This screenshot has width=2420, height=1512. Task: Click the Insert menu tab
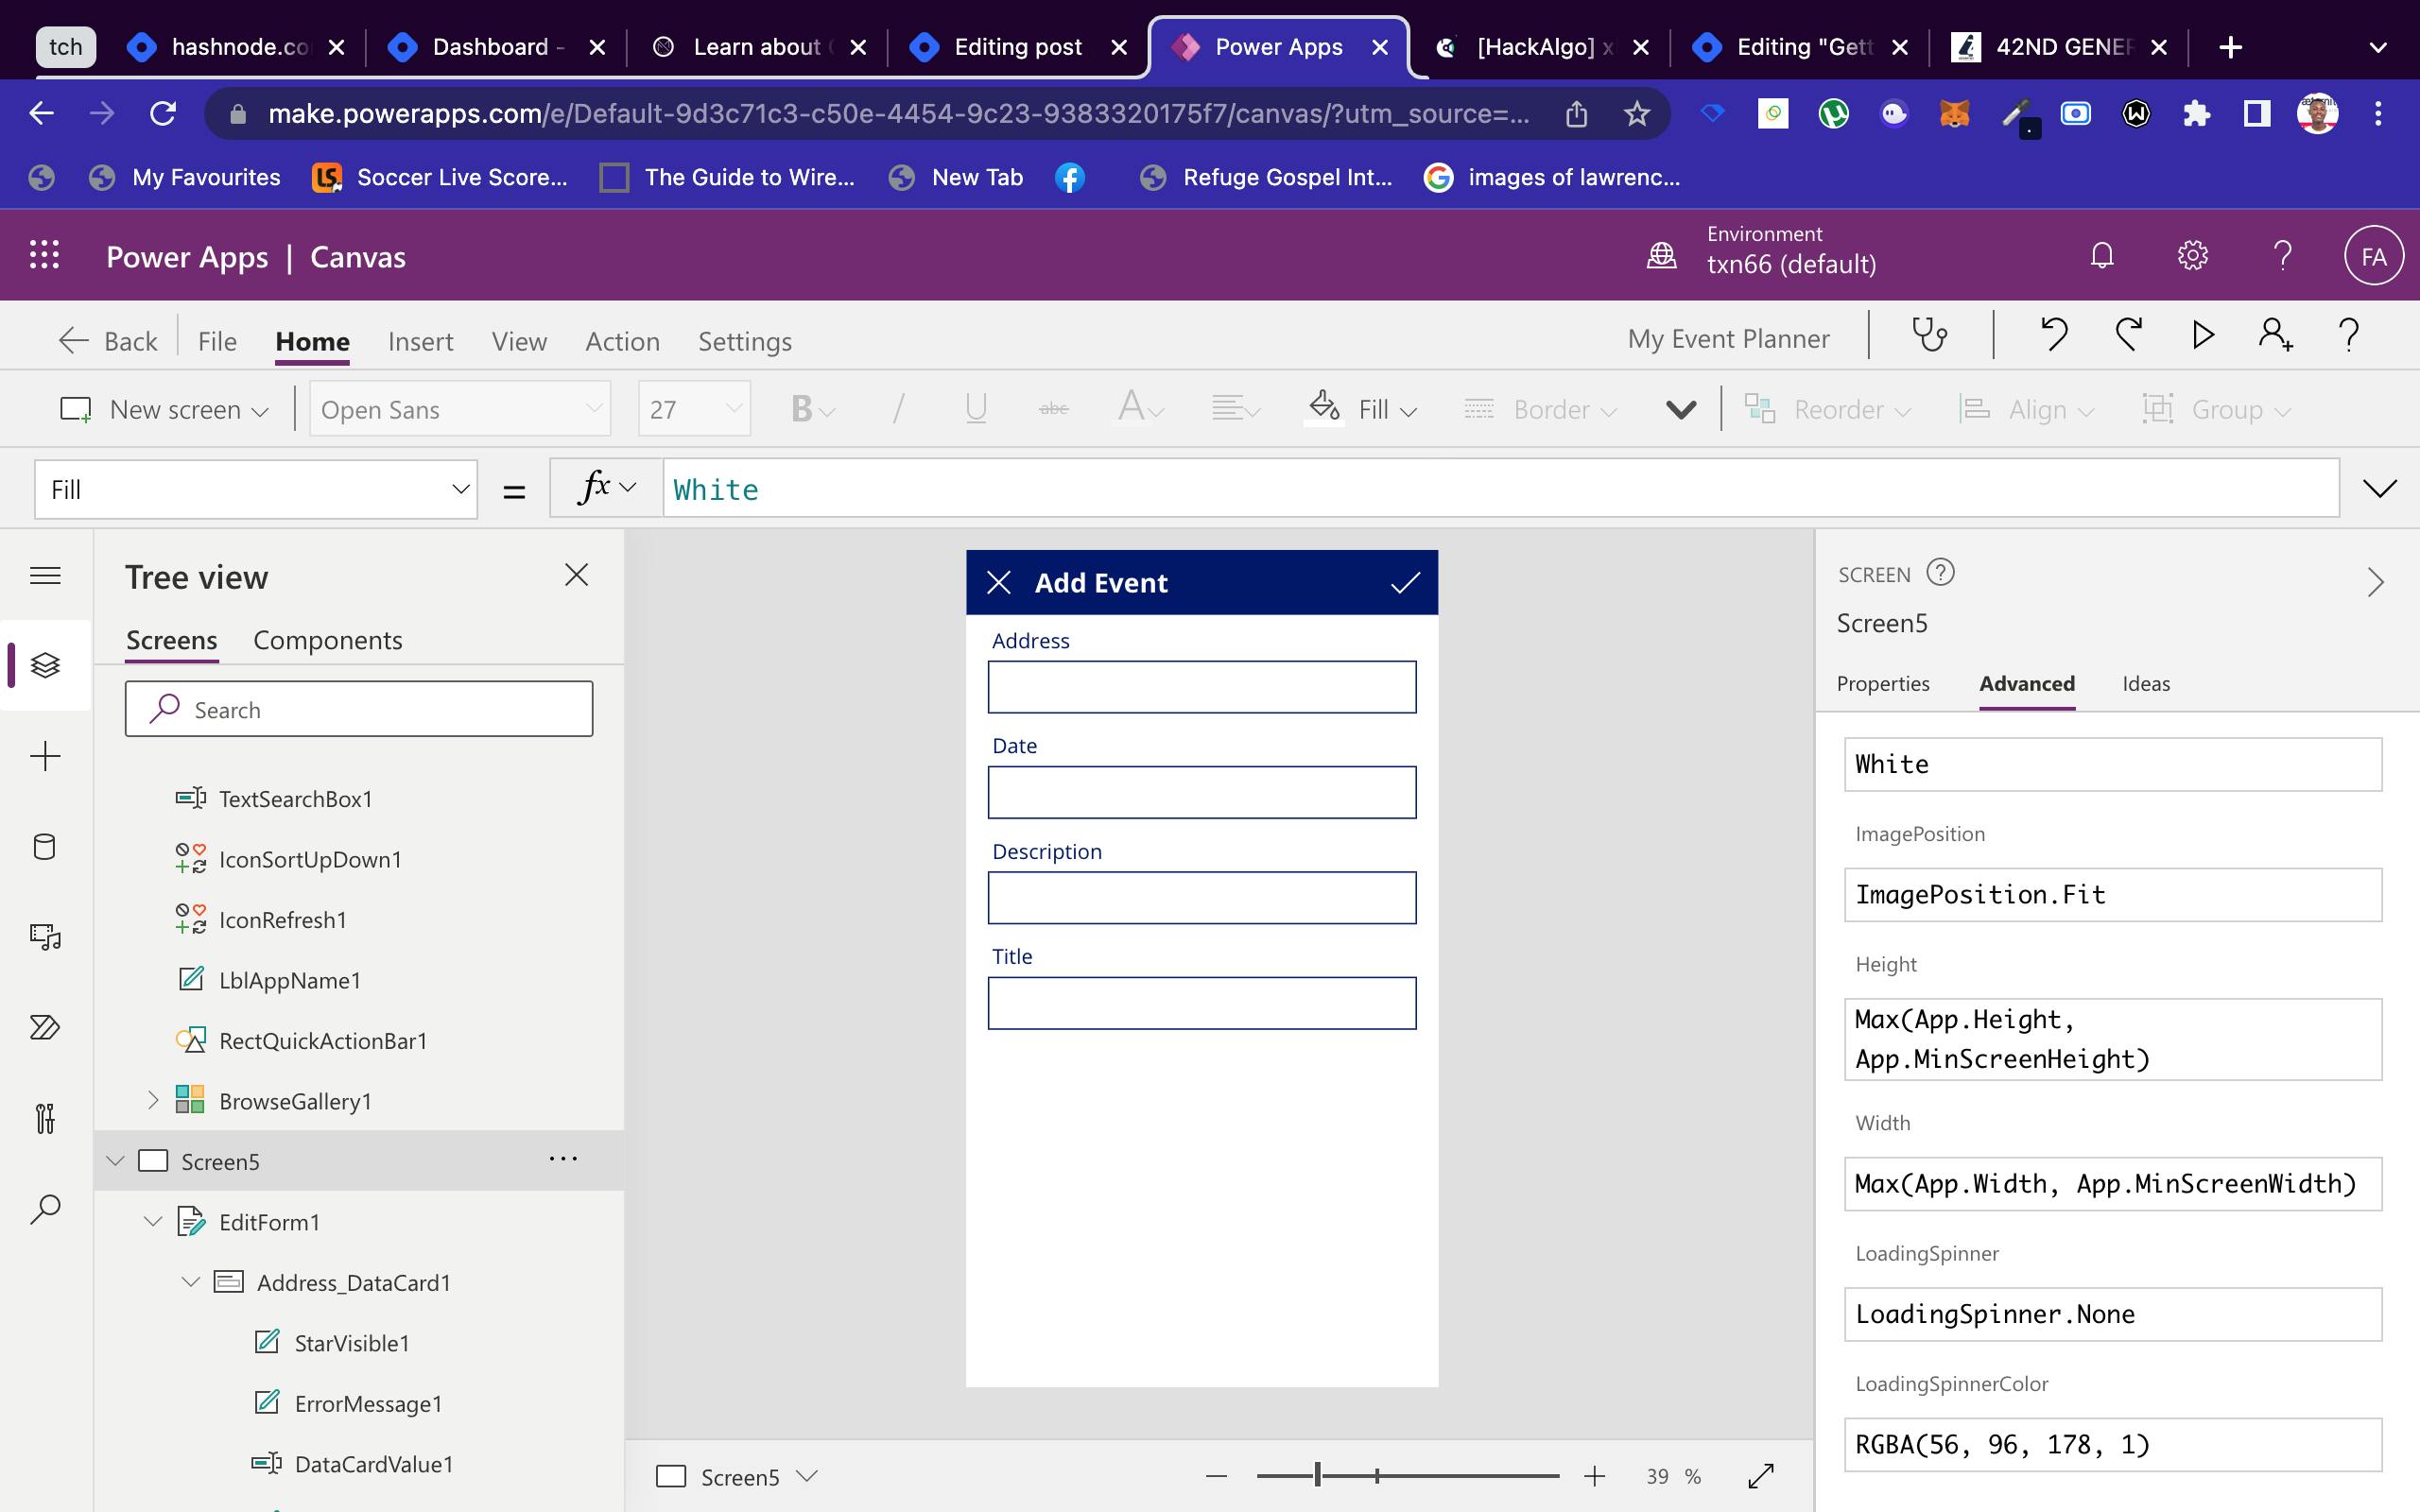pyautogui.click(x=420, y=339)
